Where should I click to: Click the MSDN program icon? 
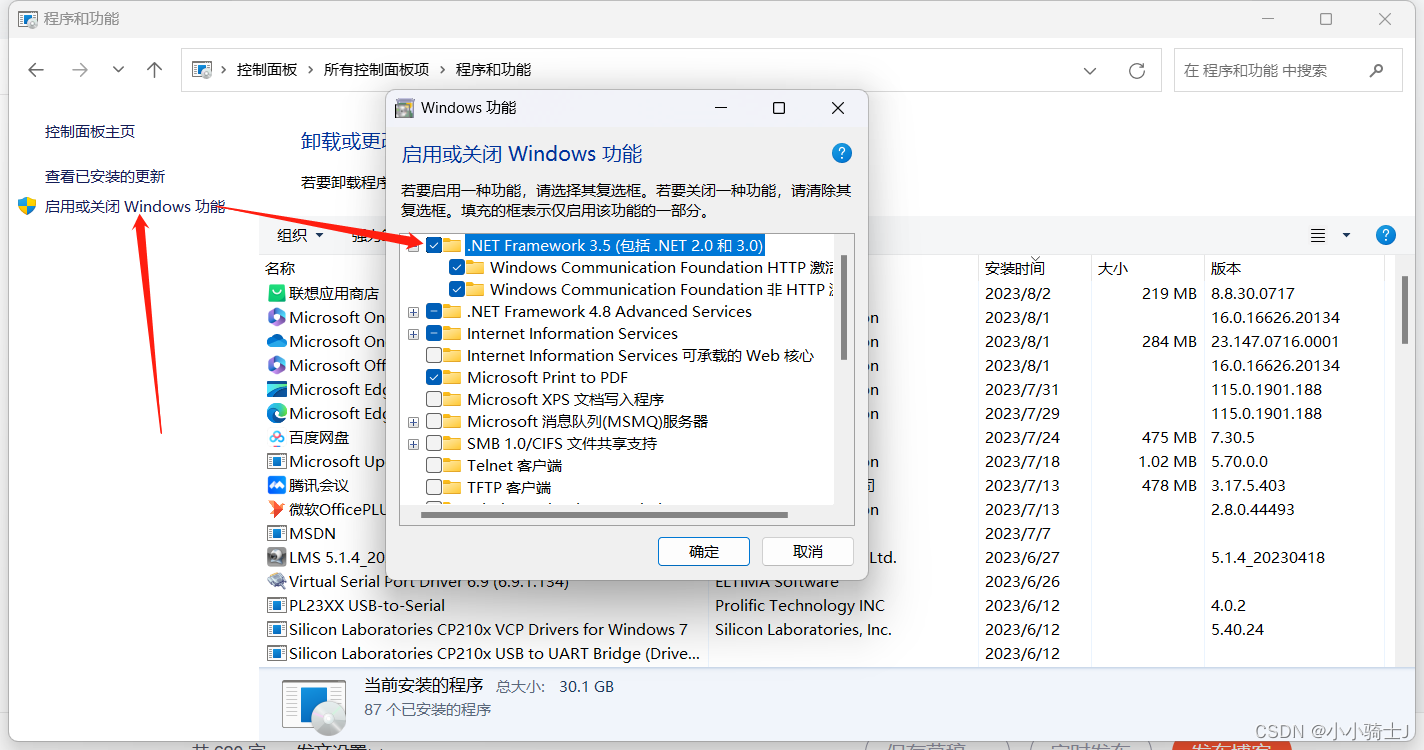coord(277,533)
